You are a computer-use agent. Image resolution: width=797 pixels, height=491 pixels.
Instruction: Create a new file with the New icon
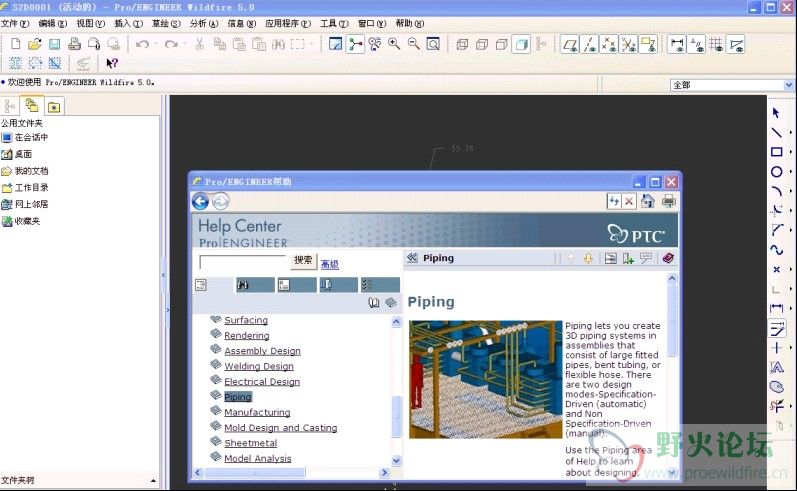coord(16,44)
